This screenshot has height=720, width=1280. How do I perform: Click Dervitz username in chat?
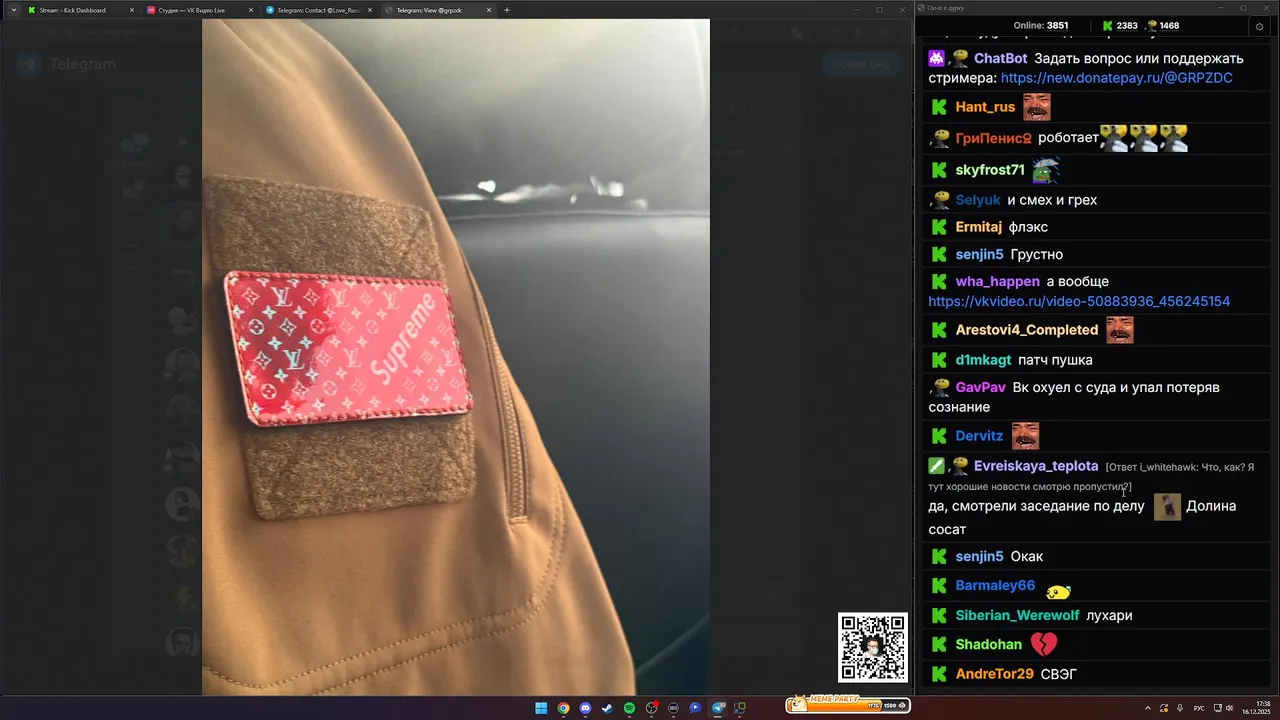(979, 436)
